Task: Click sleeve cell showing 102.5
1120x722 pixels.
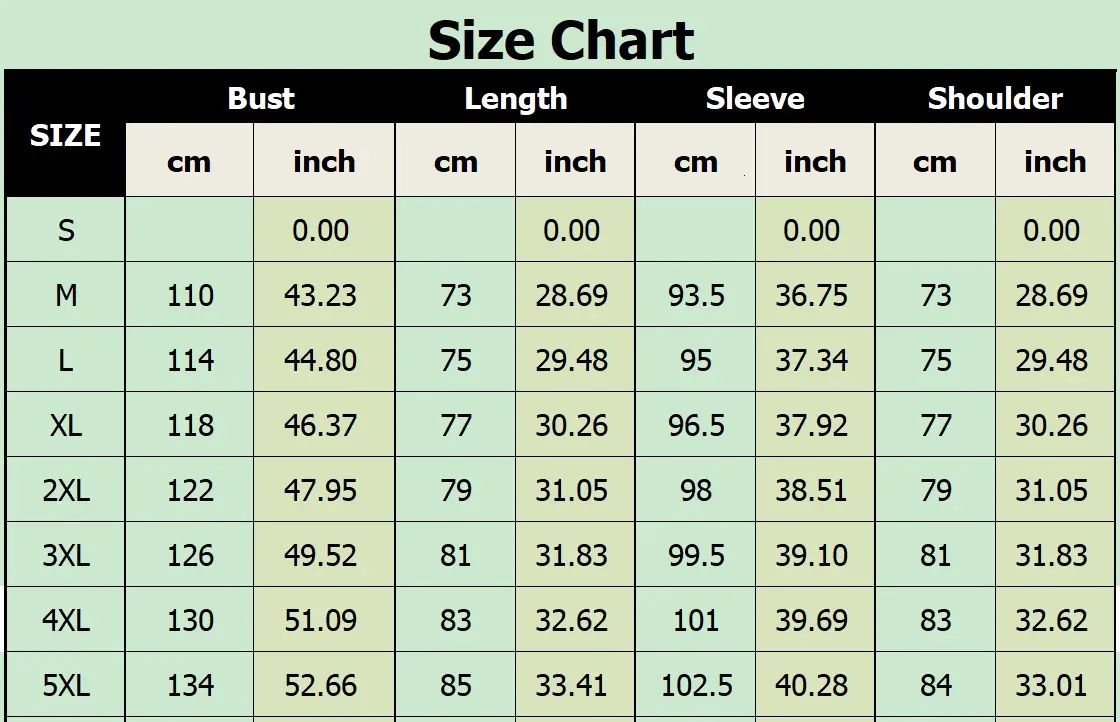Action: pos(696,685)
